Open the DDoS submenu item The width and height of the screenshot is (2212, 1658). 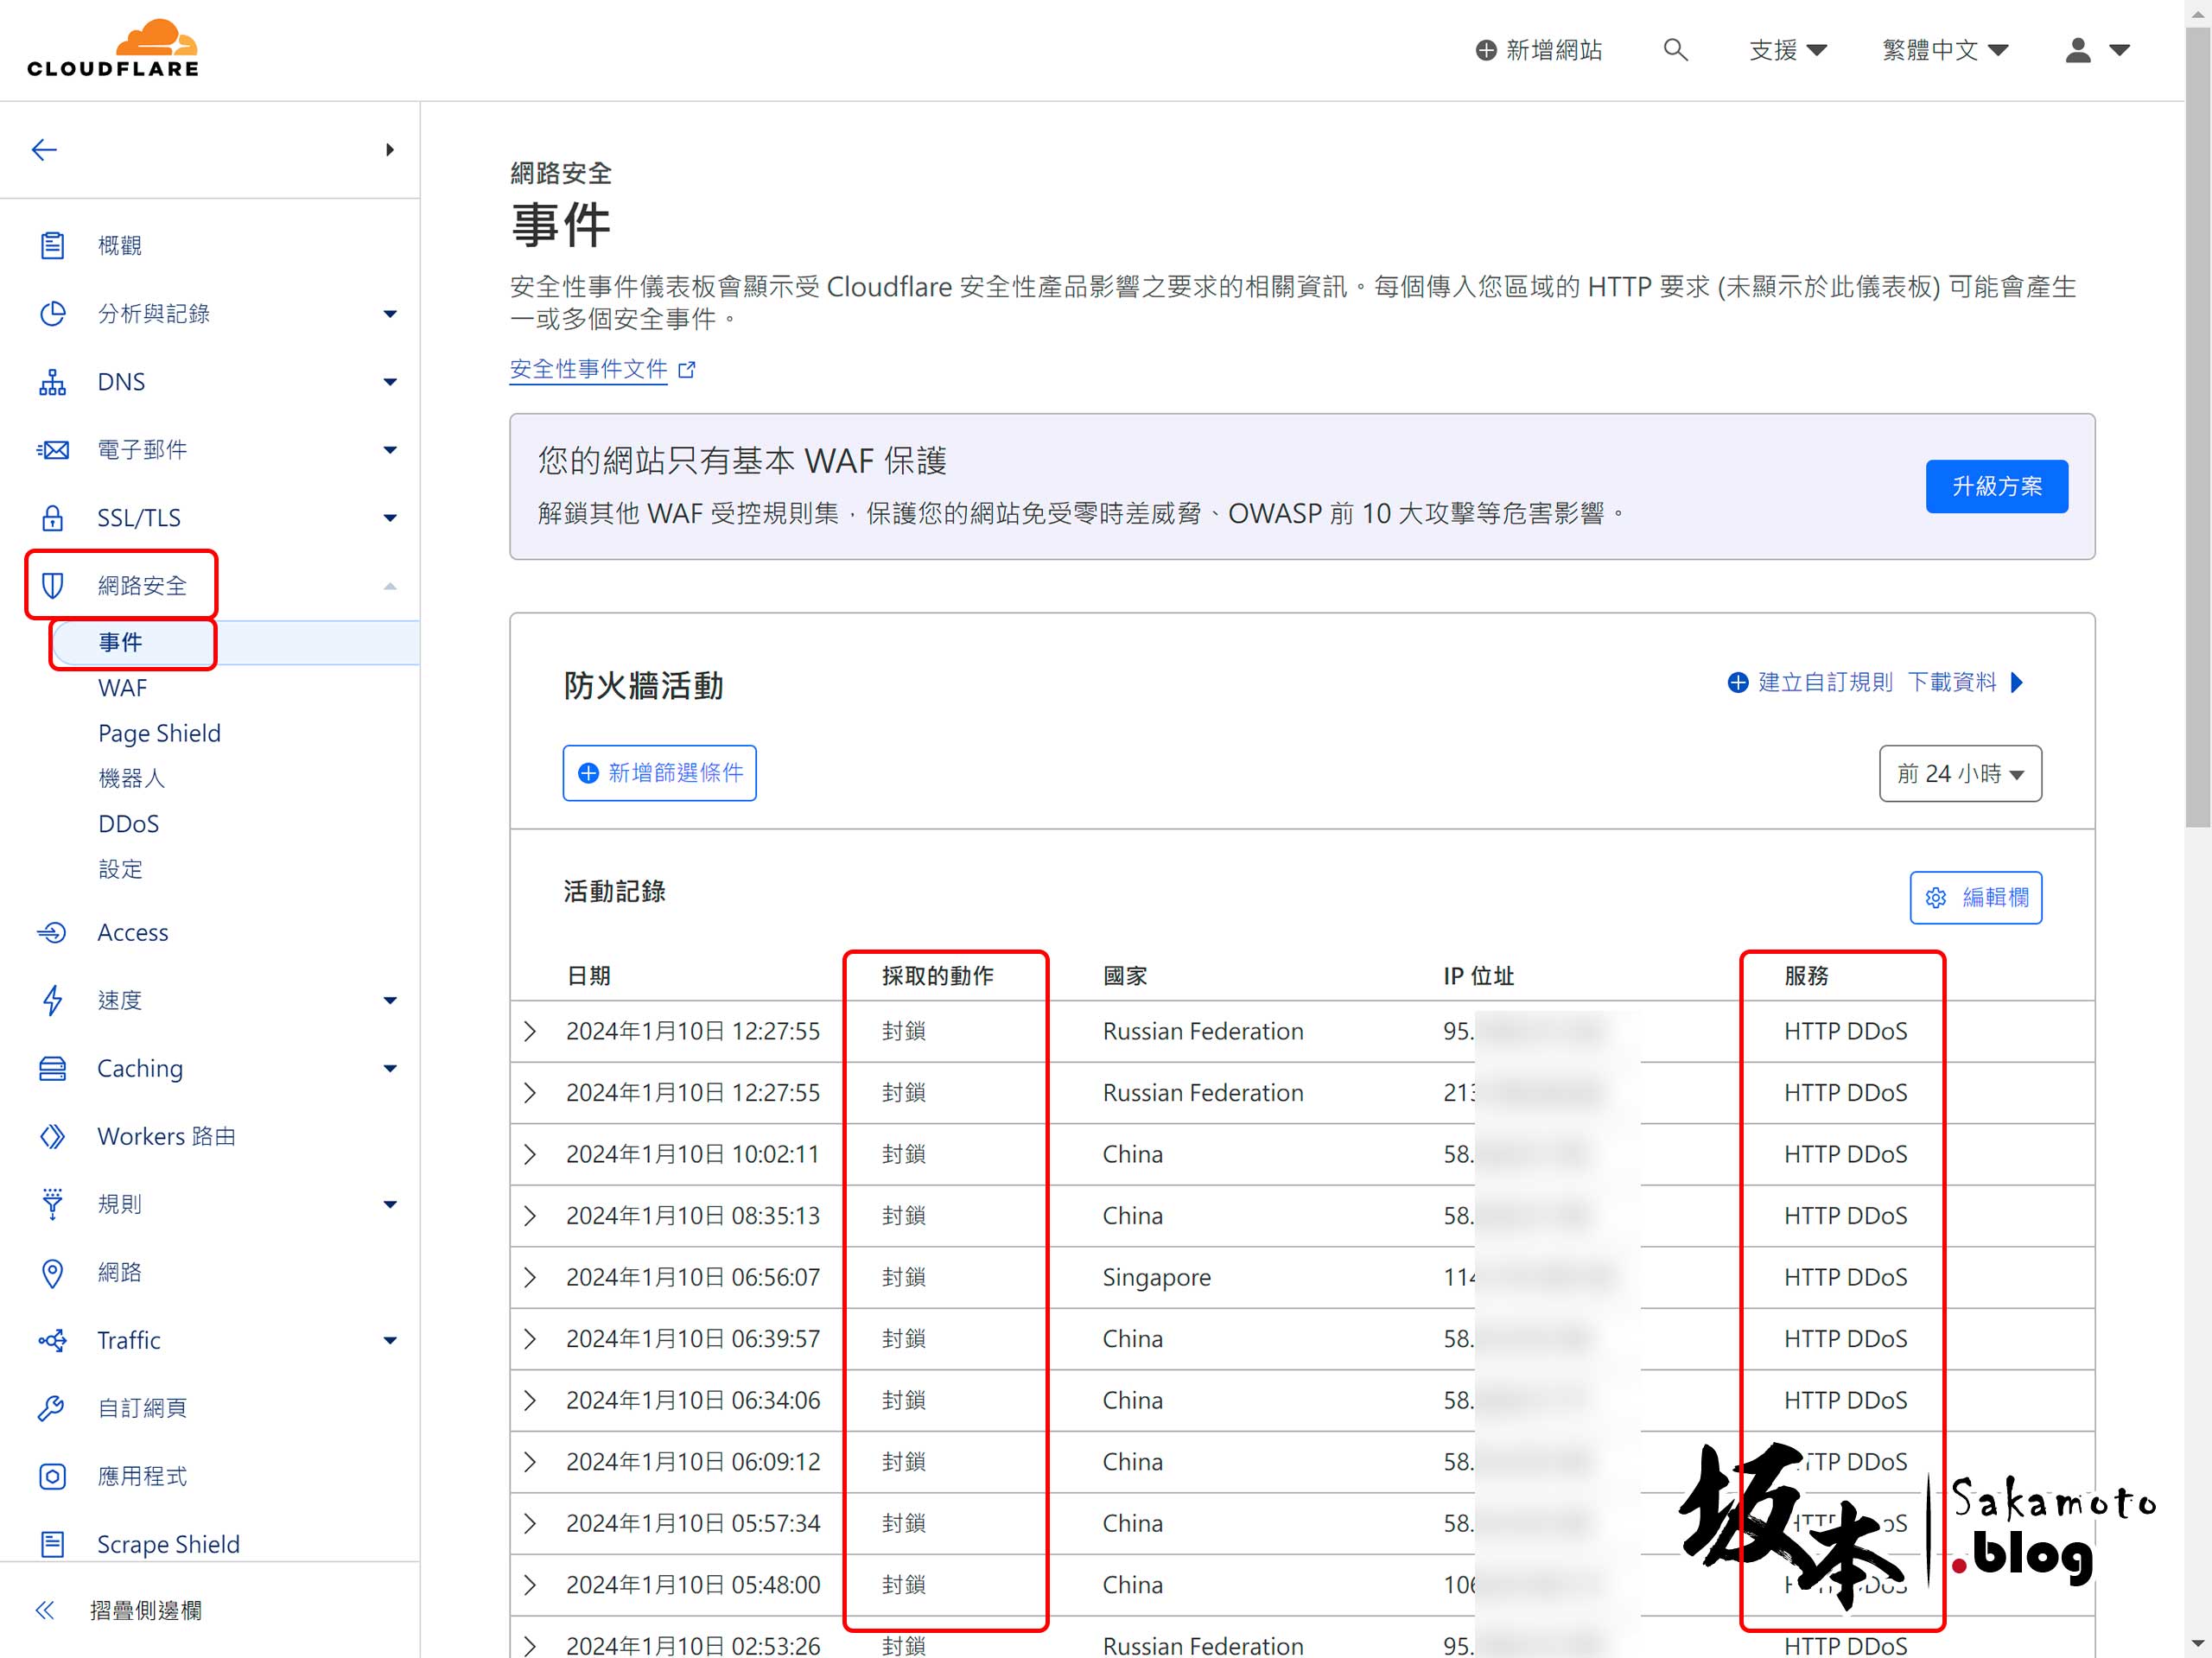(128, 824)
